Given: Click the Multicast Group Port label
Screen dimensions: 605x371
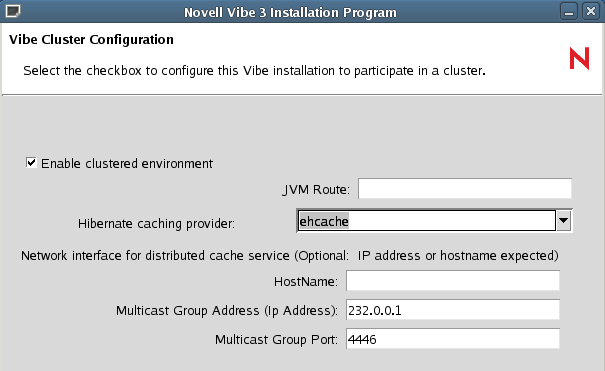Looking at the screenshot, I should point(276,340).
